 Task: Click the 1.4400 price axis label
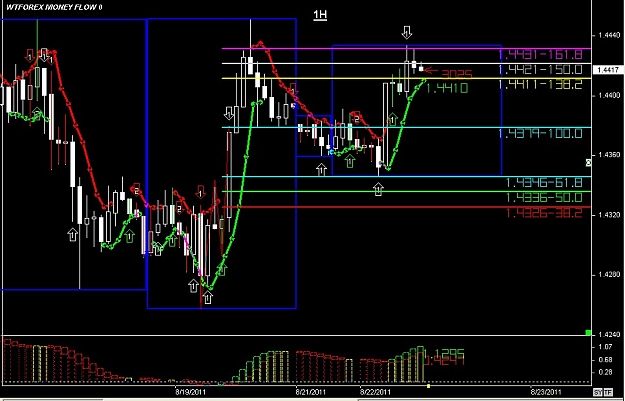pos(609,96)
